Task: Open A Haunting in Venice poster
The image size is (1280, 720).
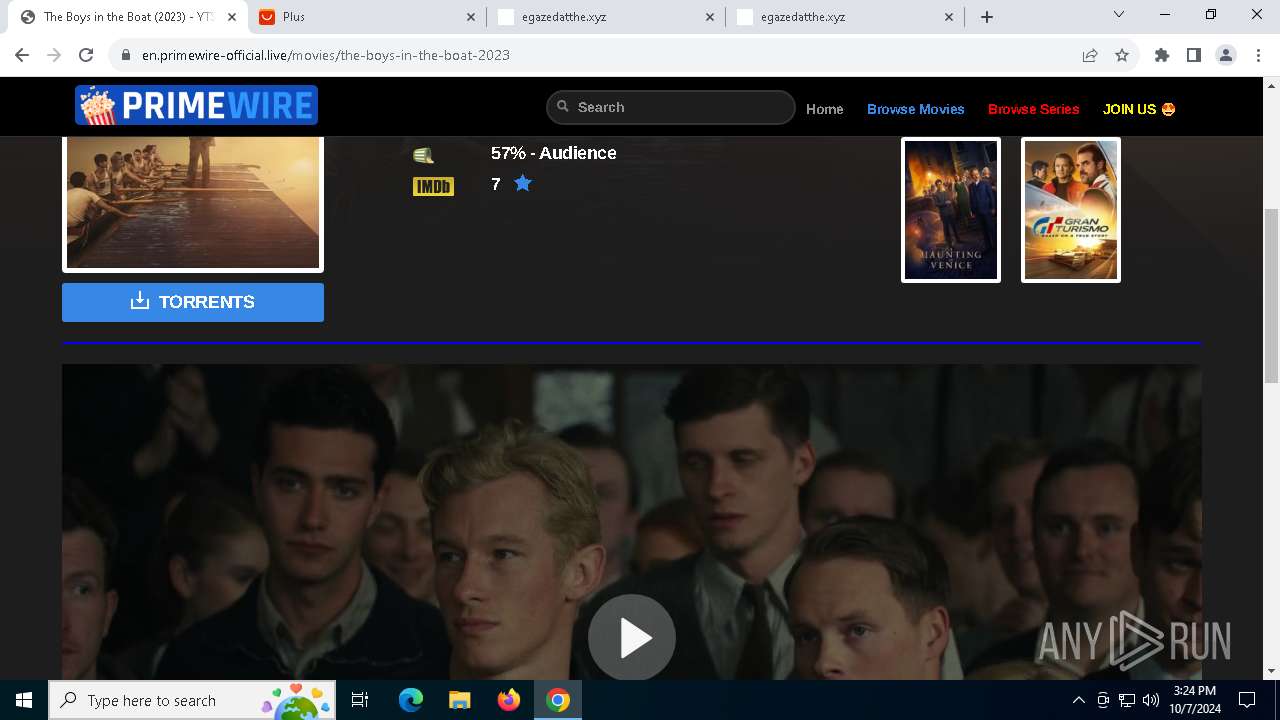Action: 951,210
